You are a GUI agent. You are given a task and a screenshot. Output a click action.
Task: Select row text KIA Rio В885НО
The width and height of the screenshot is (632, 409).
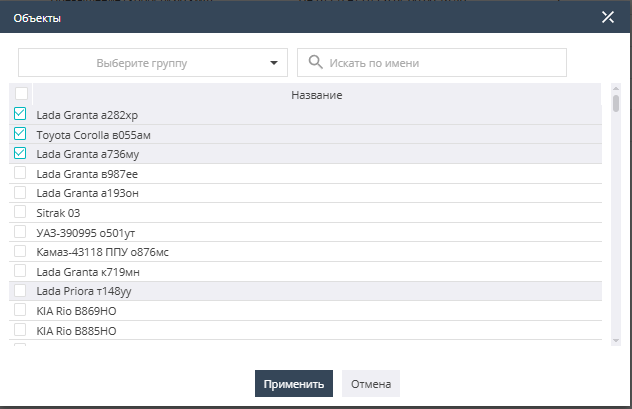click(76, 331)
